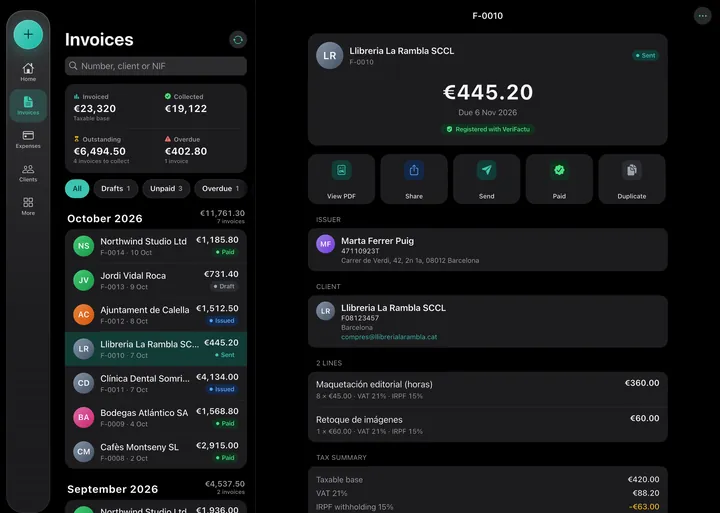Image resolution: width=720 pixels, height=513 pixels.
Task: Open the Clients section
Action: point(28,173)
